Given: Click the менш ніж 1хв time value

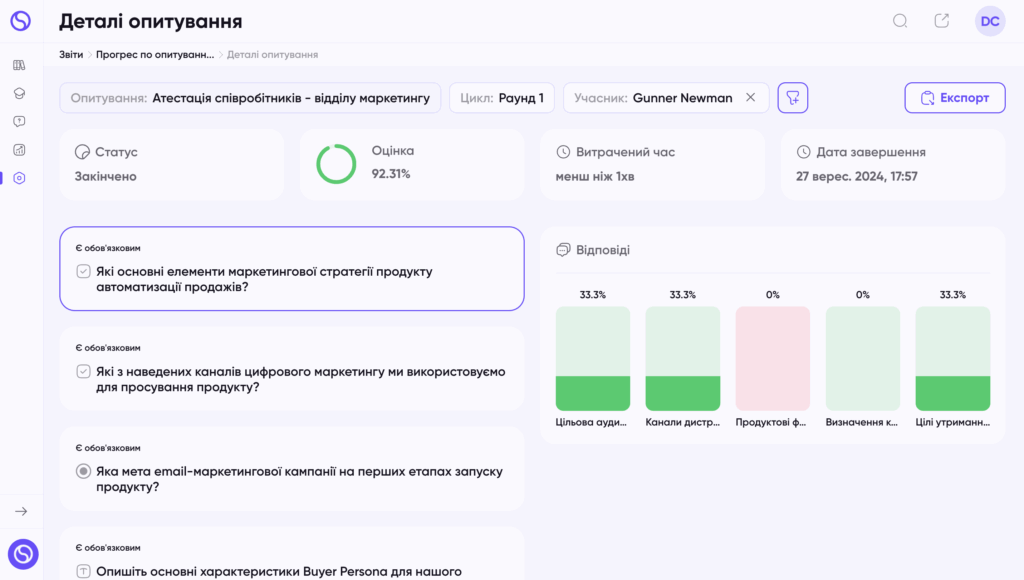Looking at the screenshot, I should click(595, 176).
